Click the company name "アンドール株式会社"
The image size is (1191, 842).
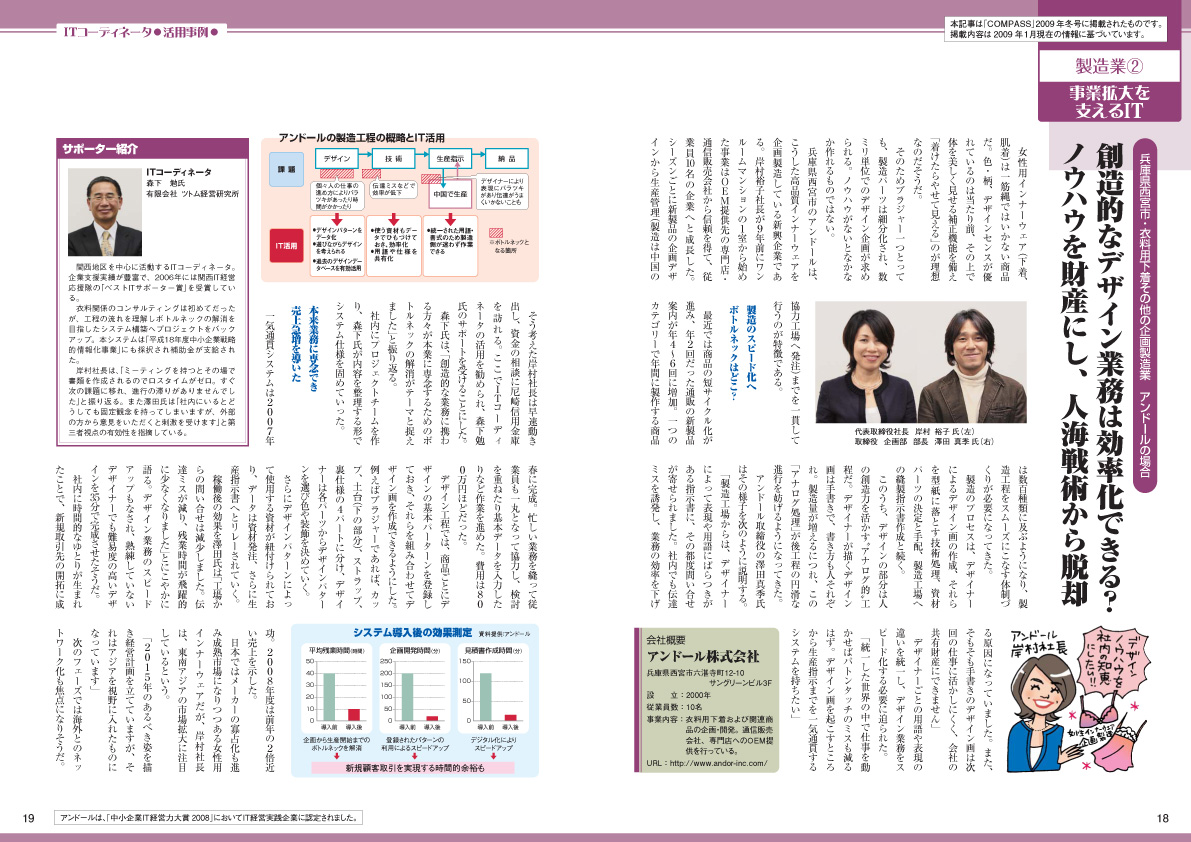(703, 656)
